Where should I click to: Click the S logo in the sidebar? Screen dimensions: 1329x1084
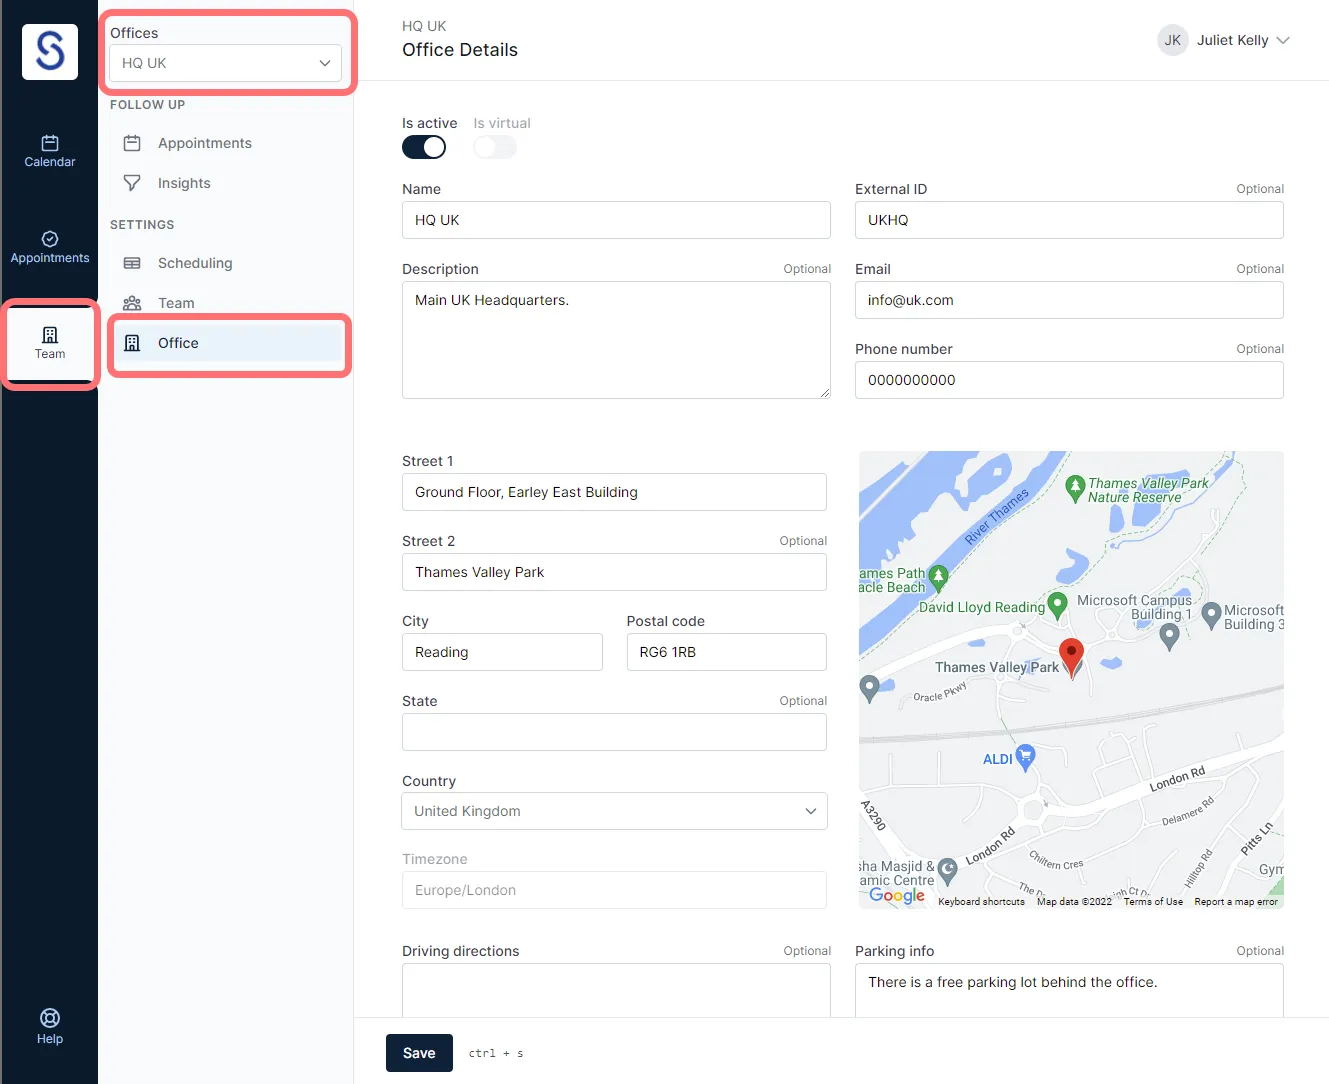point(50,52)
